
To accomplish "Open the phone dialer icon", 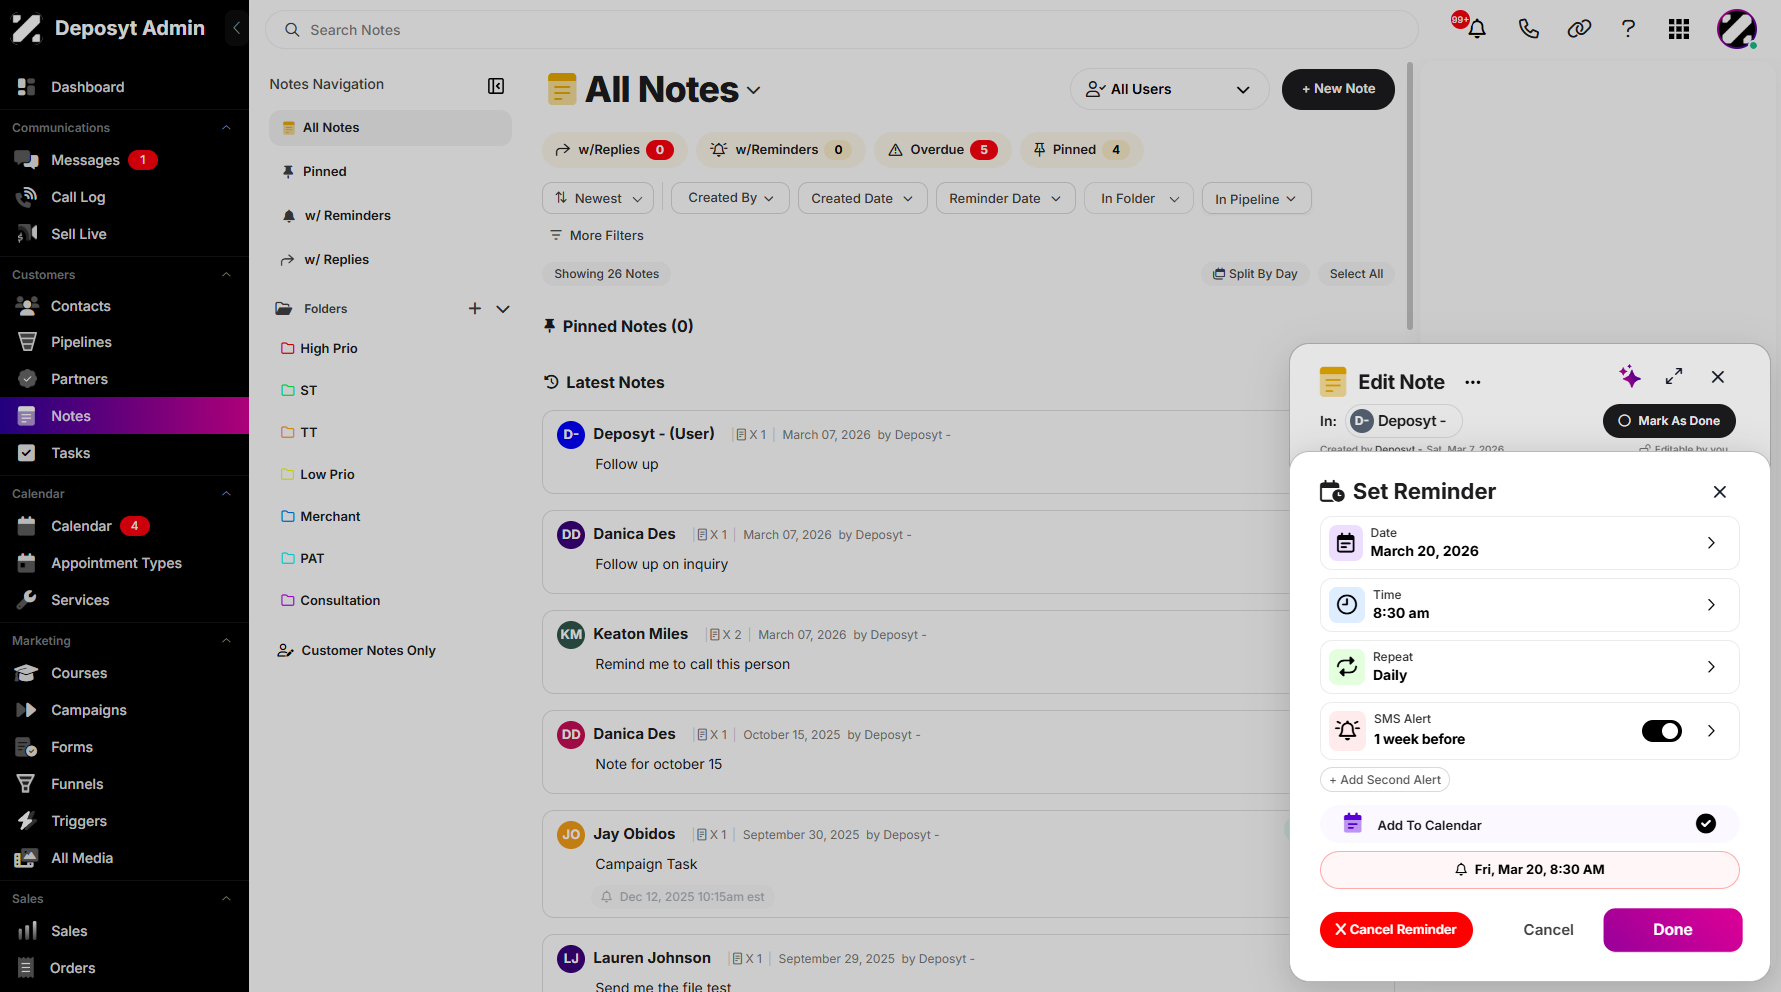I will (x=1528, y=29).
